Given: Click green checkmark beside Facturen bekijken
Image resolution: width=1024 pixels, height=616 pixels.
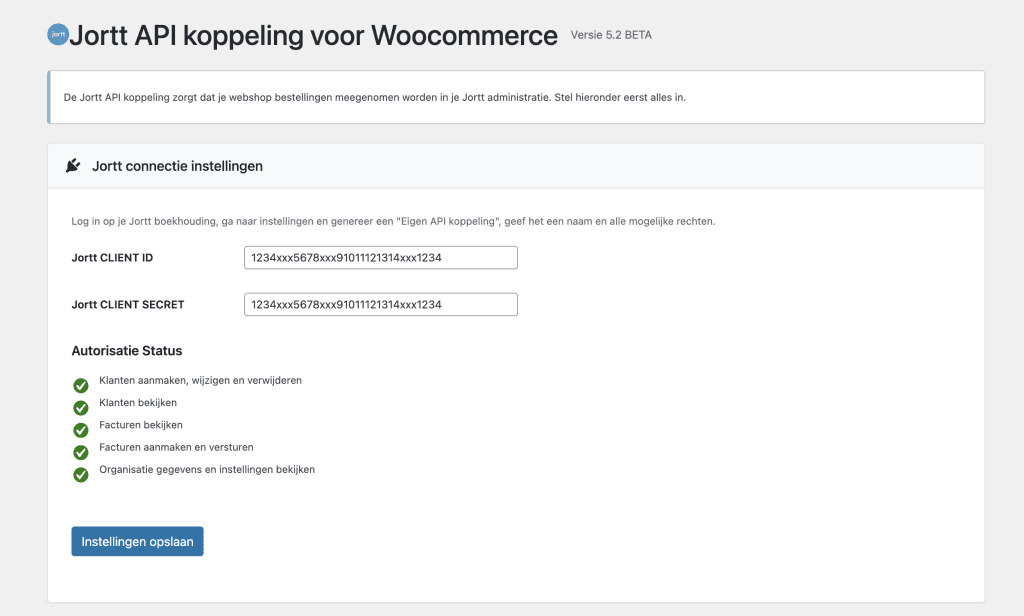Looking at the screenshot, I should tap(81, 430).
